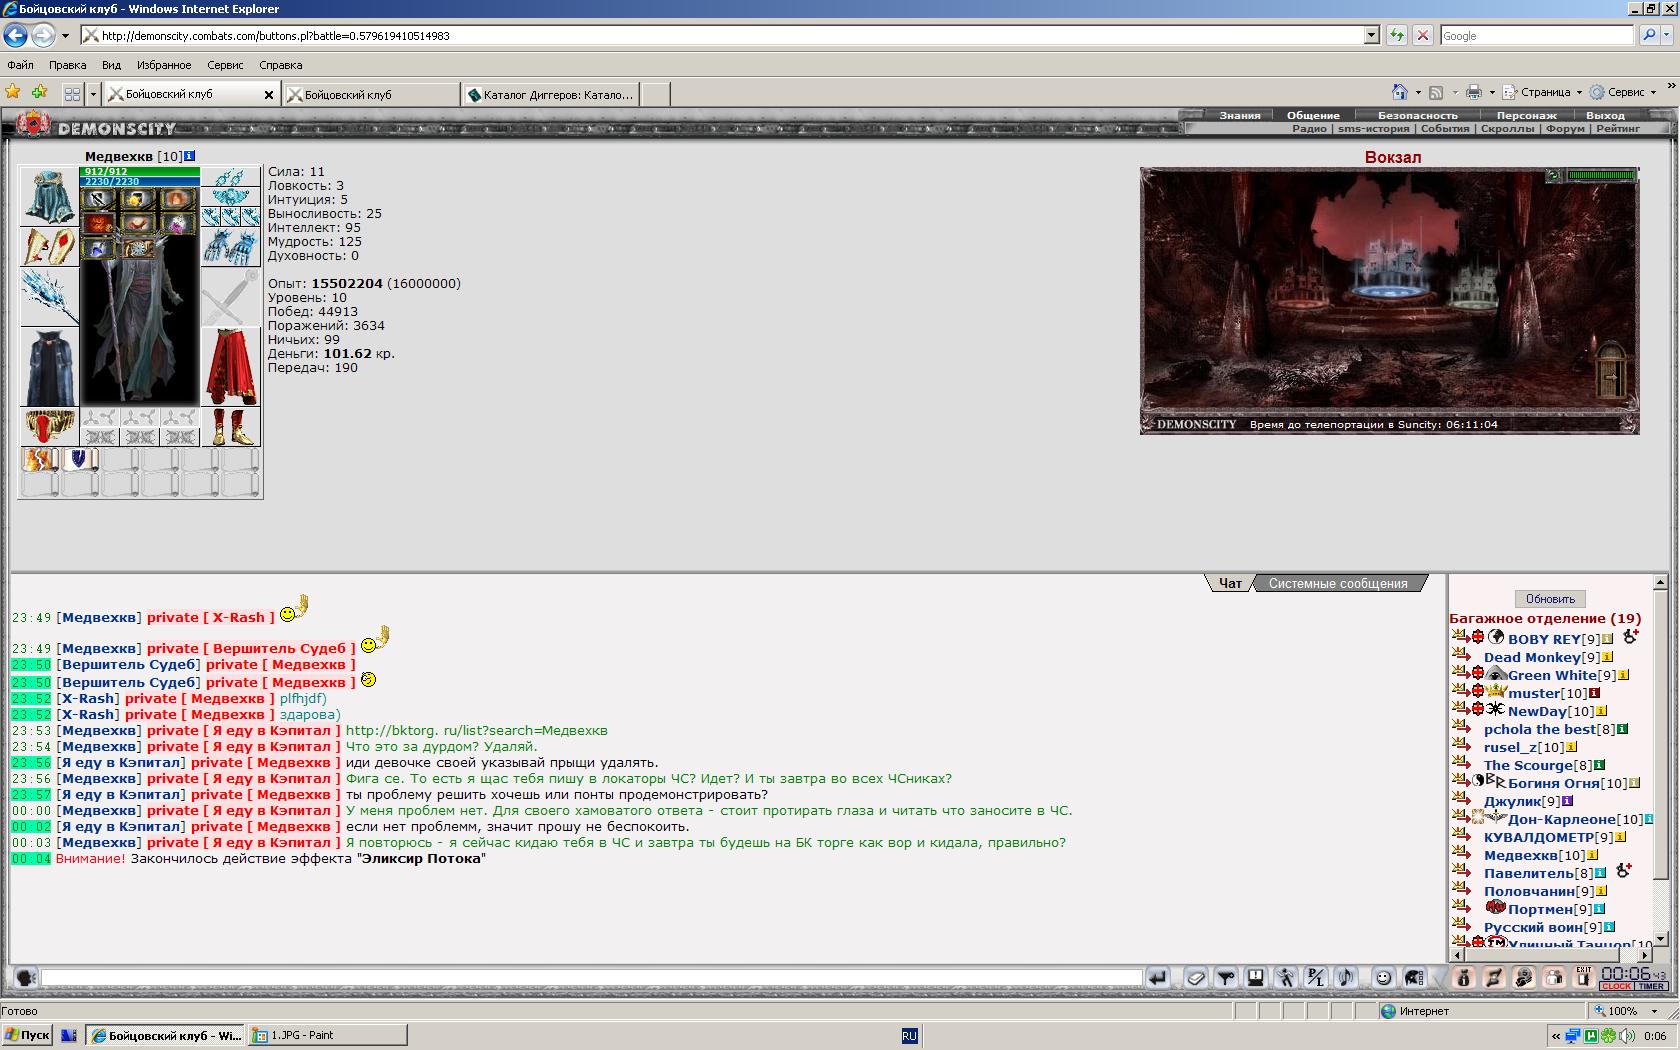
Task: Open the Форум link
Action: 1565,128
